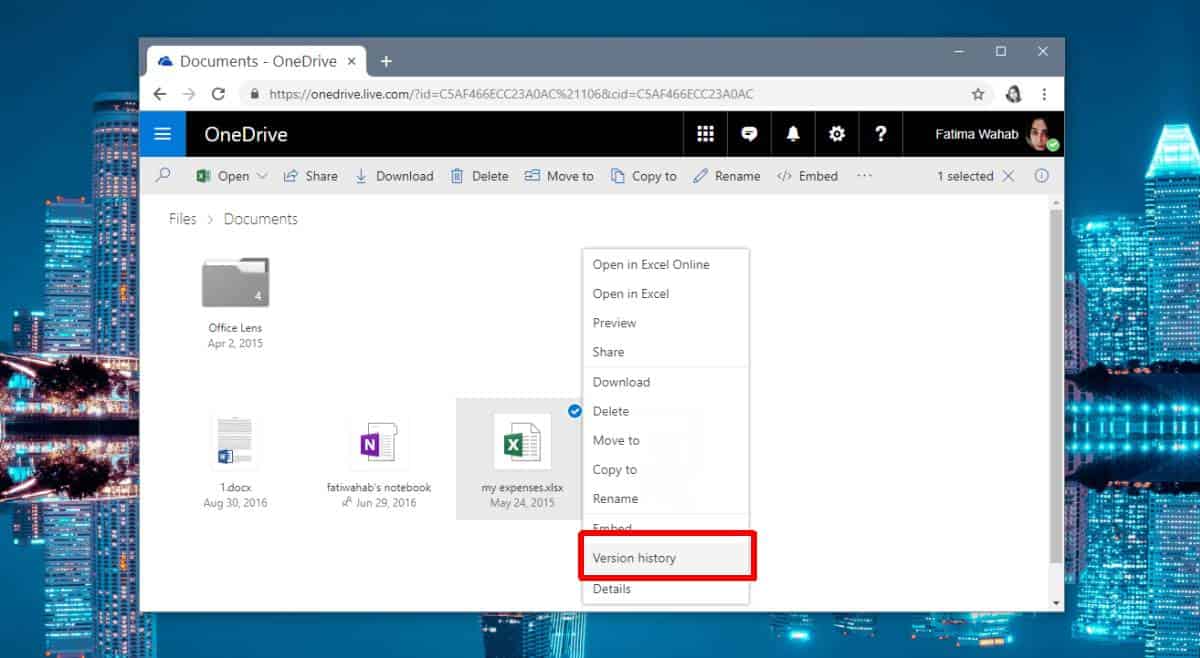Open the my expenses.xlsx Excel file tile

pyautogui.click(x=522, y=458)
